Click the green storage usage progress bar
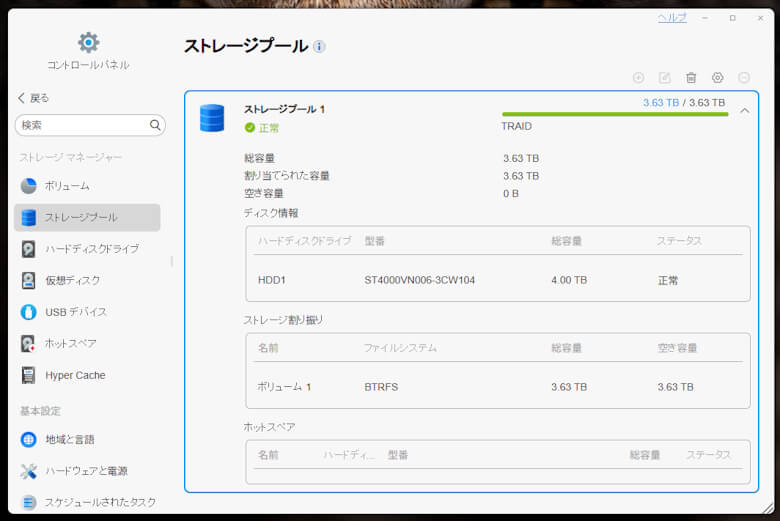 pos(614,114)
